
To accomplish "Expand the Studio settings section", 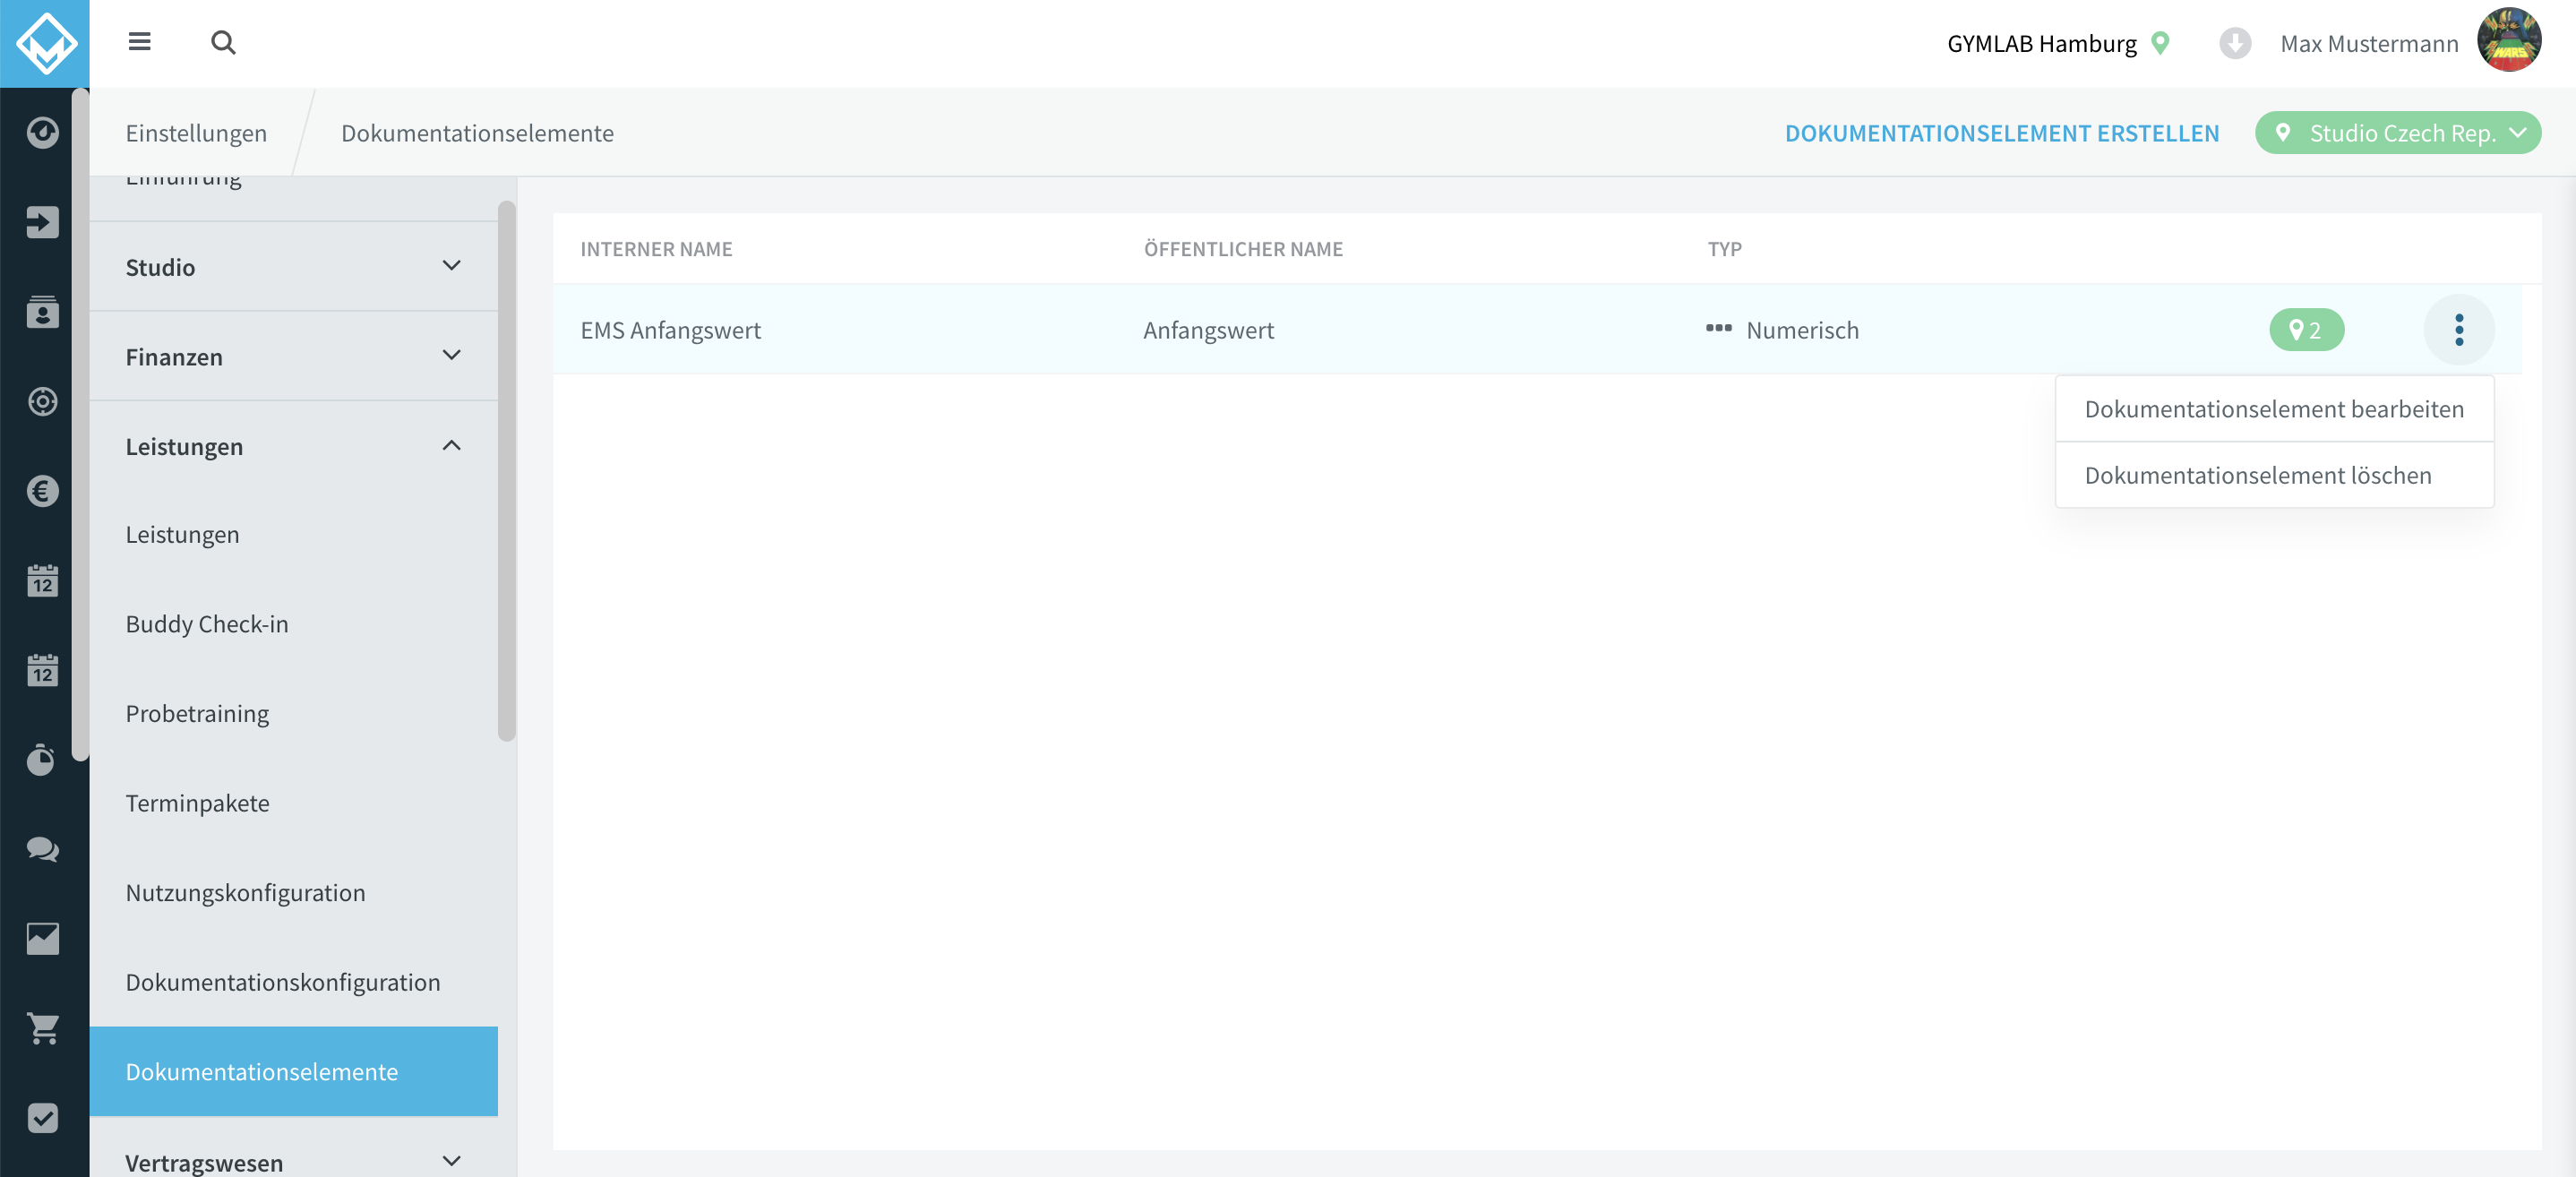I will click(x=294, y=266).
